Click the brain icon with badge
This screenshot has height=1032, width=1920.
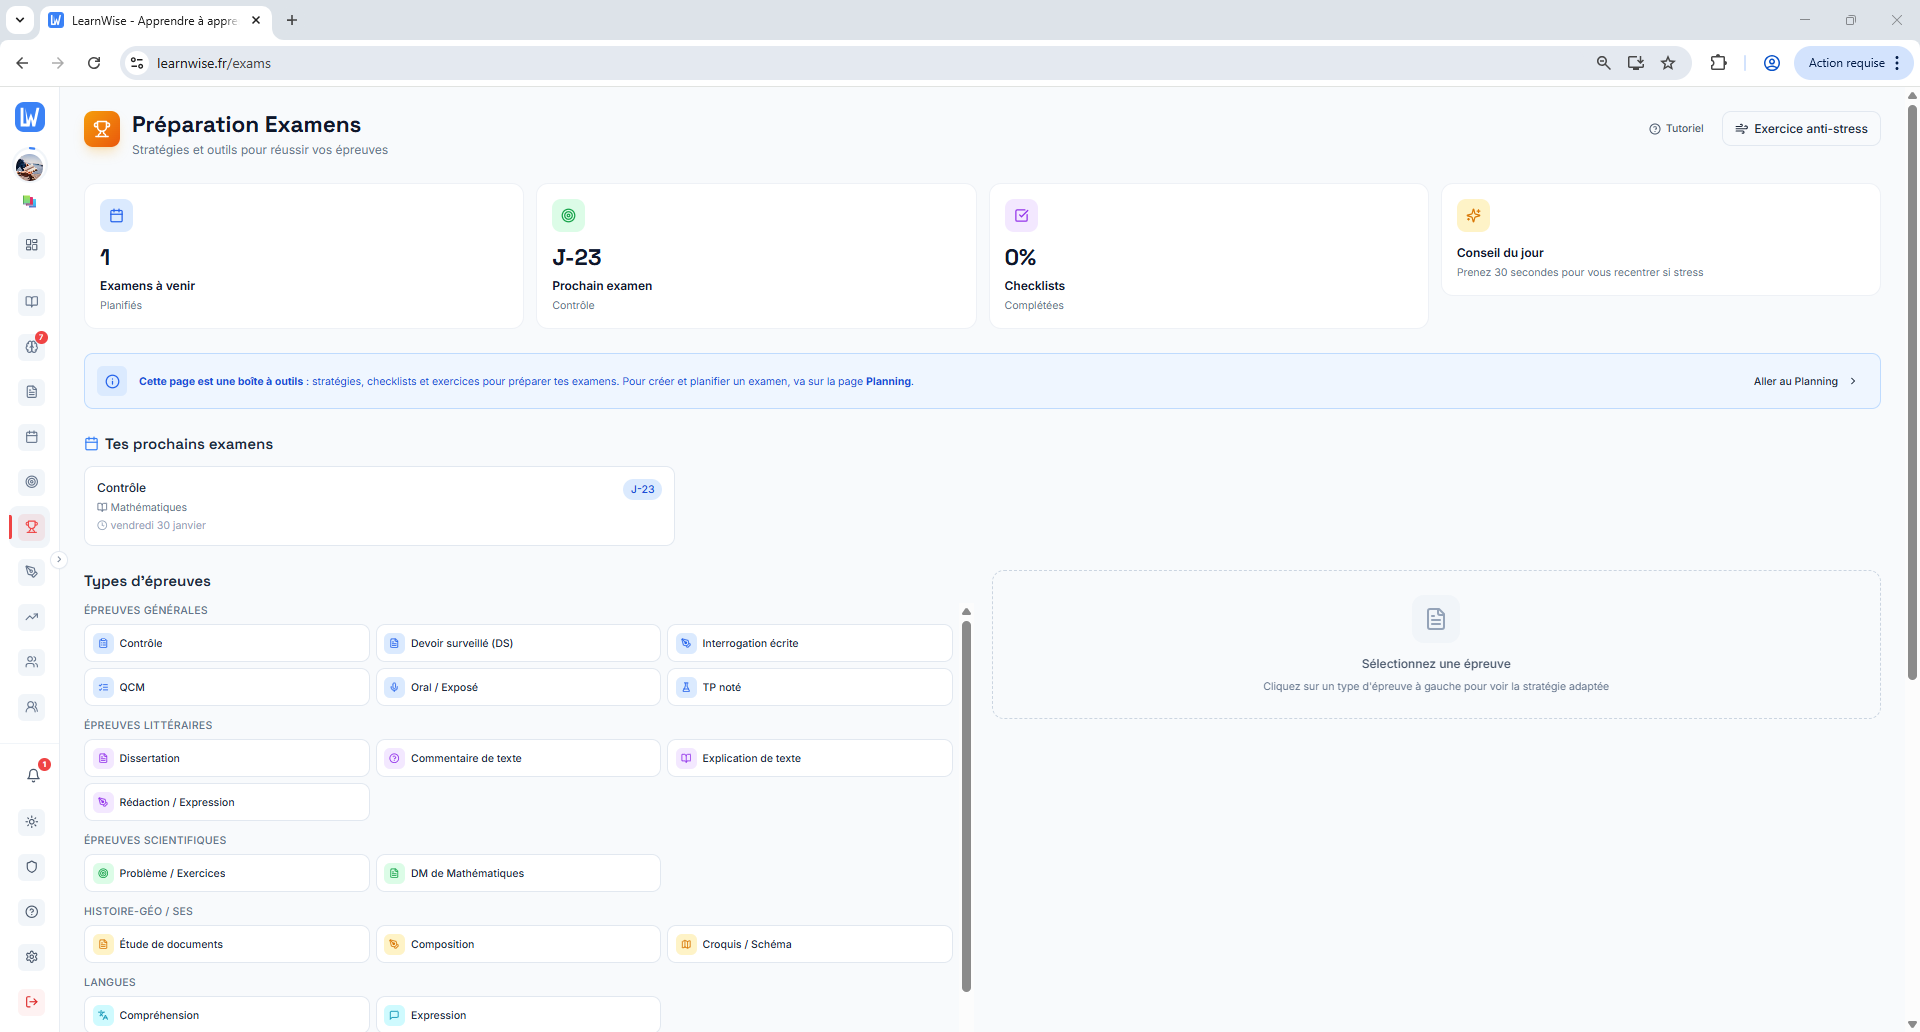pyautogui.click(x=32, y=346)
